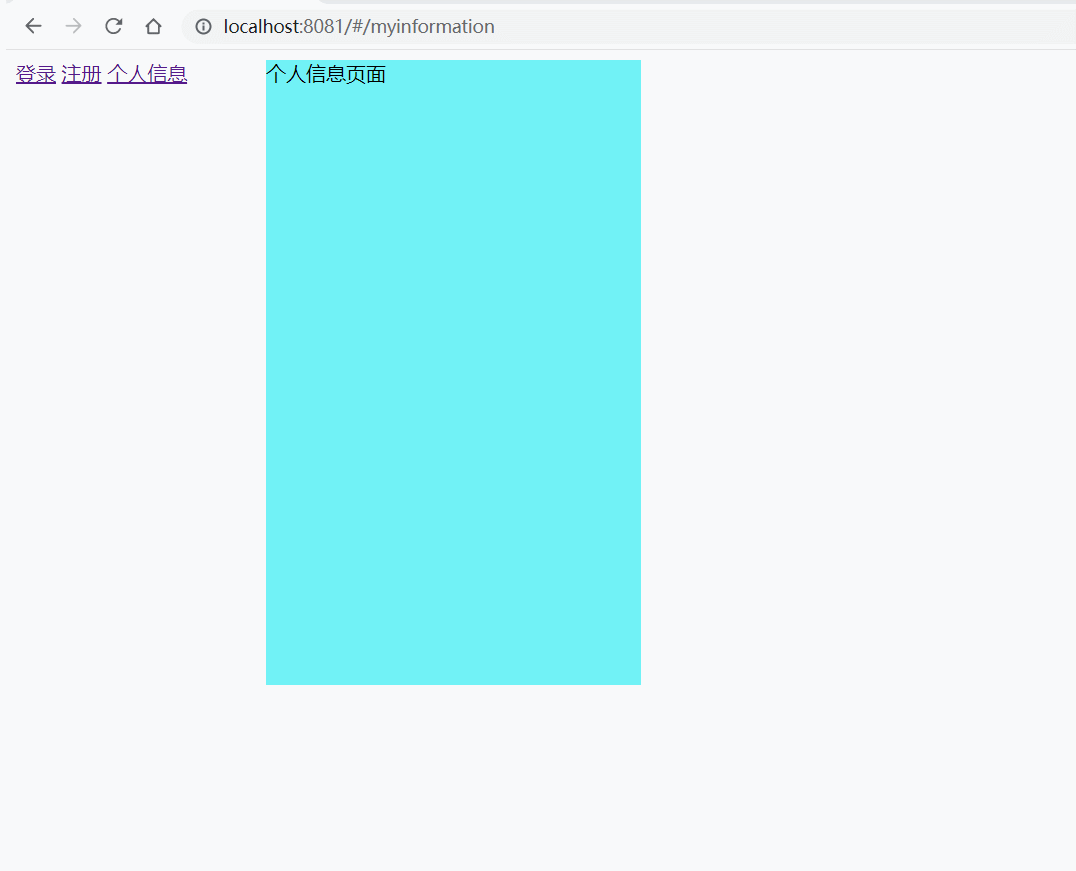Select the 个人信息页面 text in cyan panel

coord(326,74)
